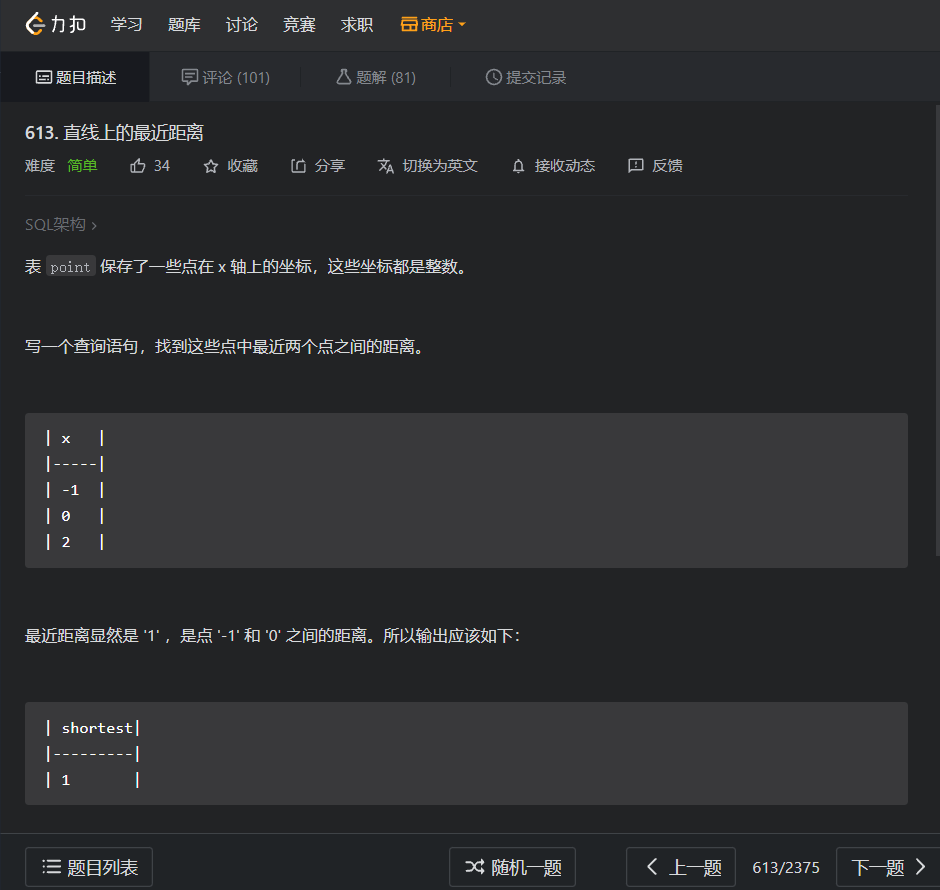
Task: Click the -1 value in table
Action: pyautogui.click(x=71, y=490)
